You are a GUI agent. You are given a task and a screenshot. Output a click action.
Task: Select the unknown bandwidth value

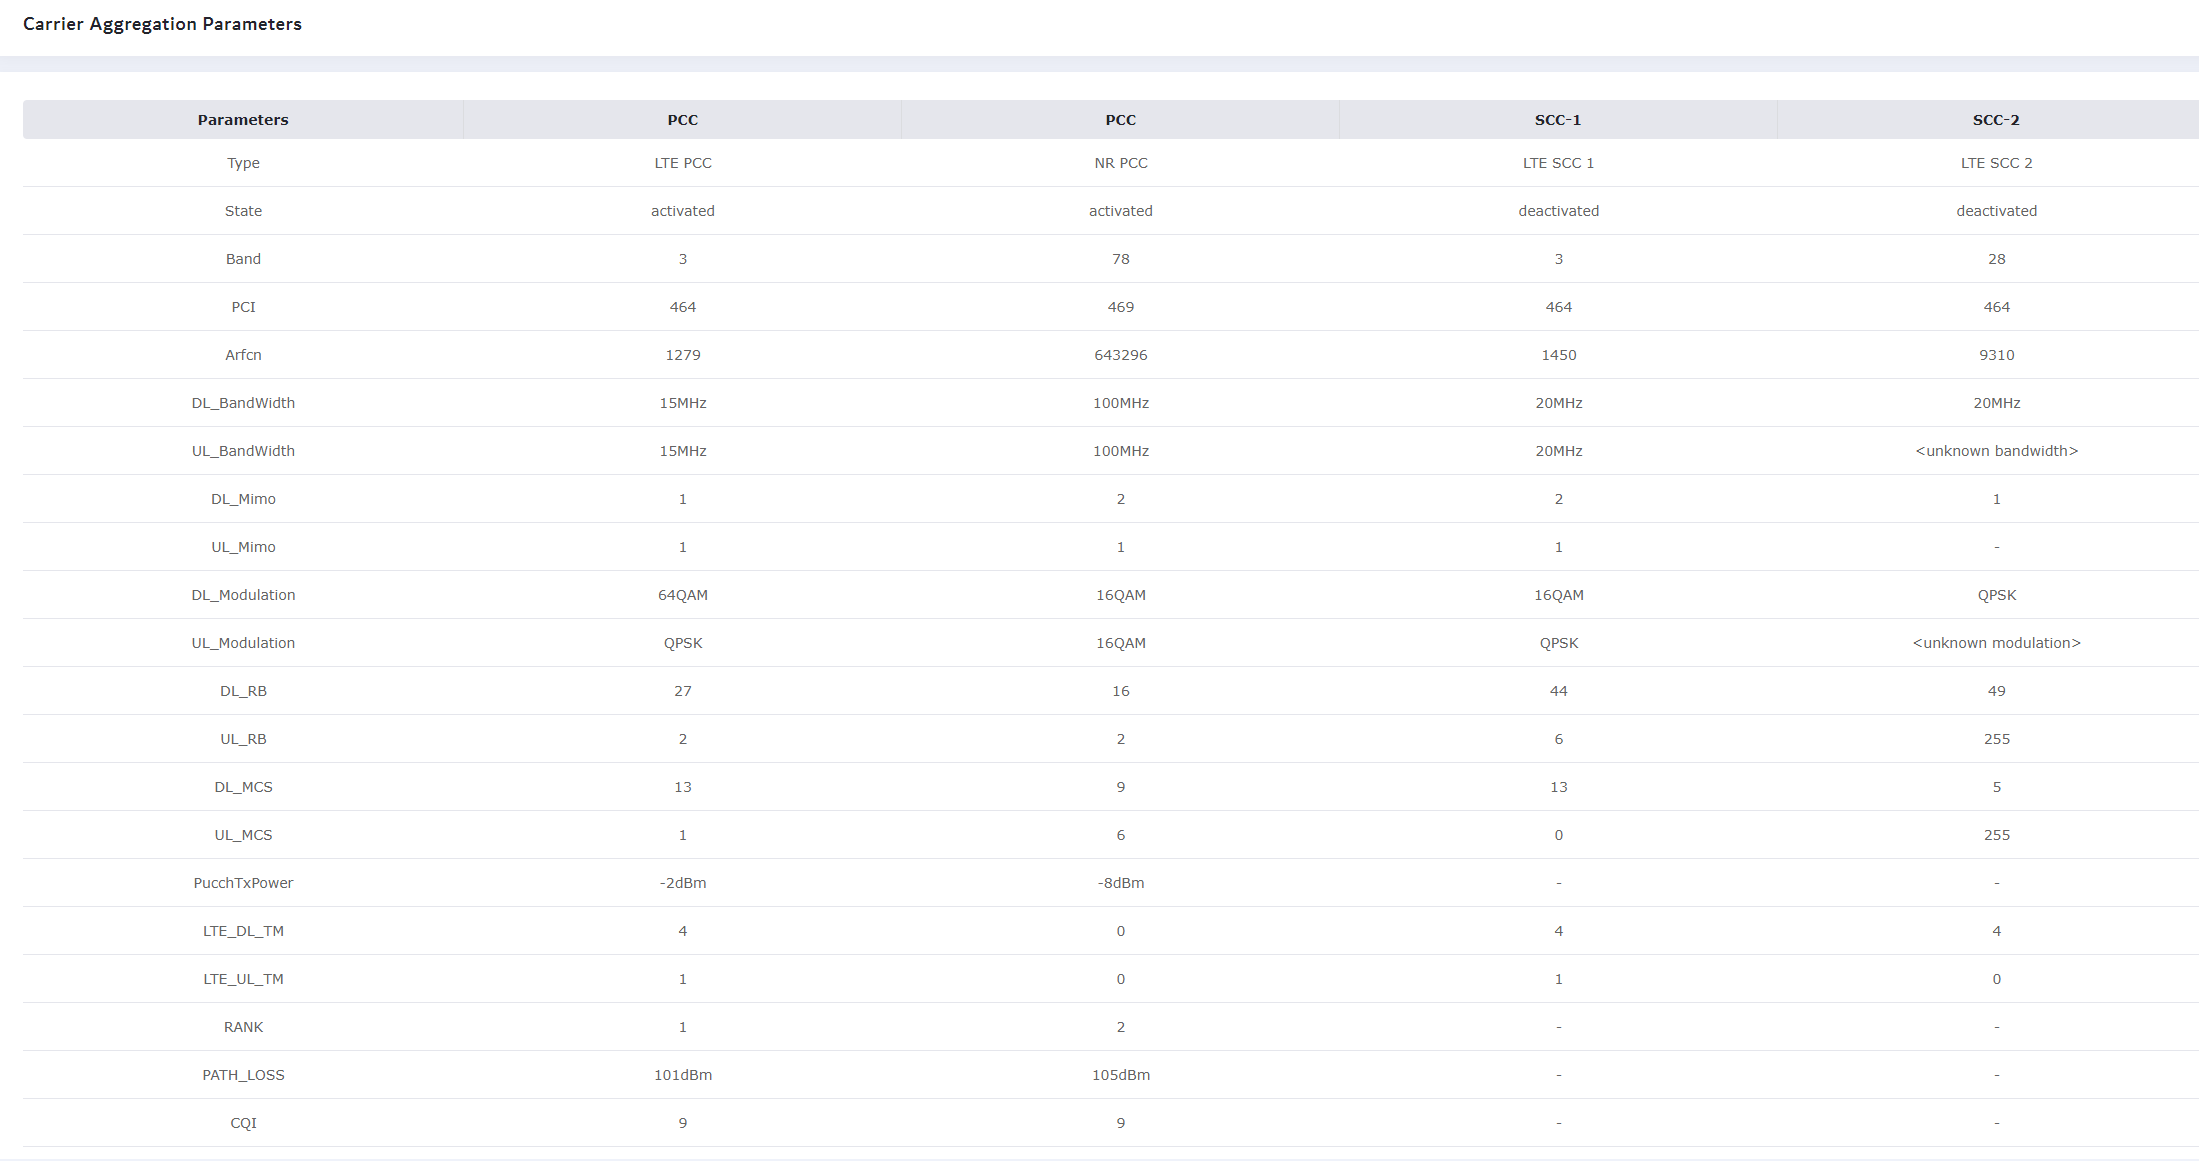click(1996, 451)
